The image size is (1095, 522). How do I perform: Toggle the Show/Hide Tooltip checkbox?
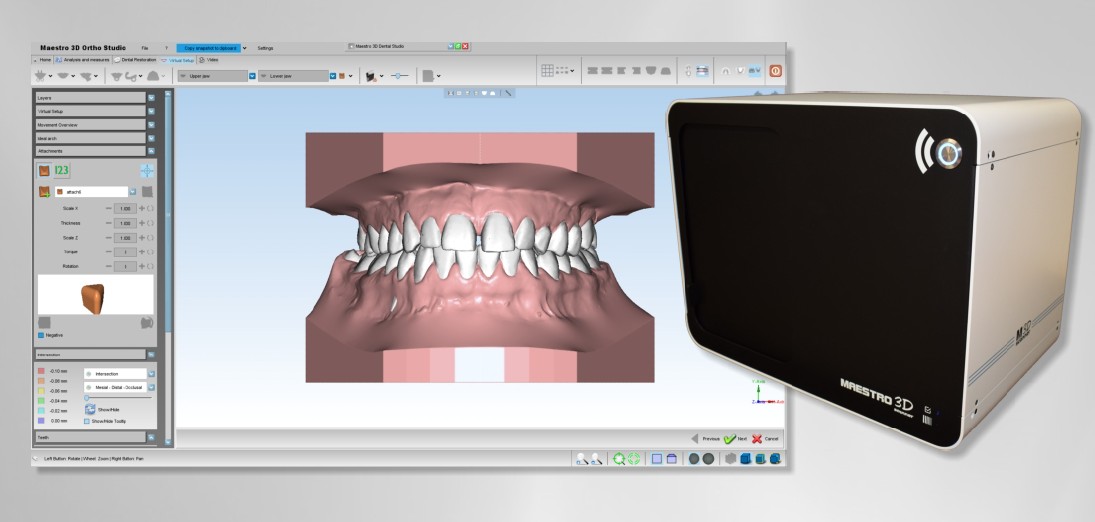tap(87, 421)
